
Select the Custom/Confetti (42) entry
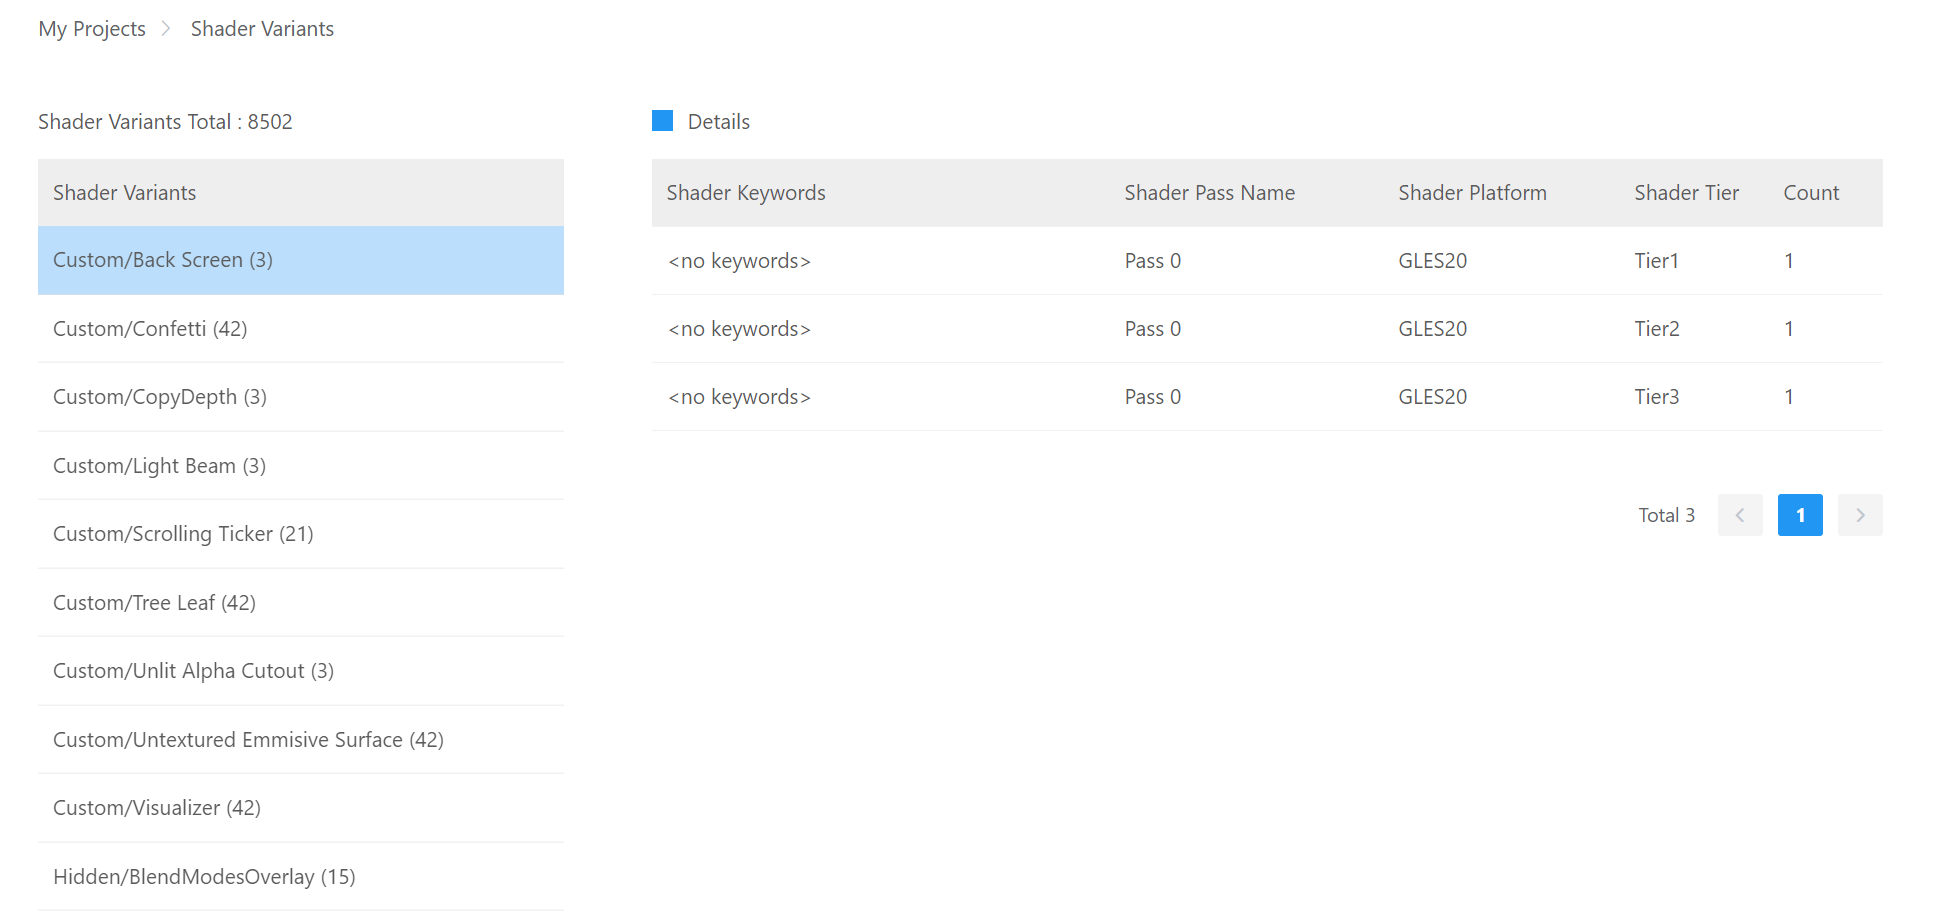(x=150, y=329)
